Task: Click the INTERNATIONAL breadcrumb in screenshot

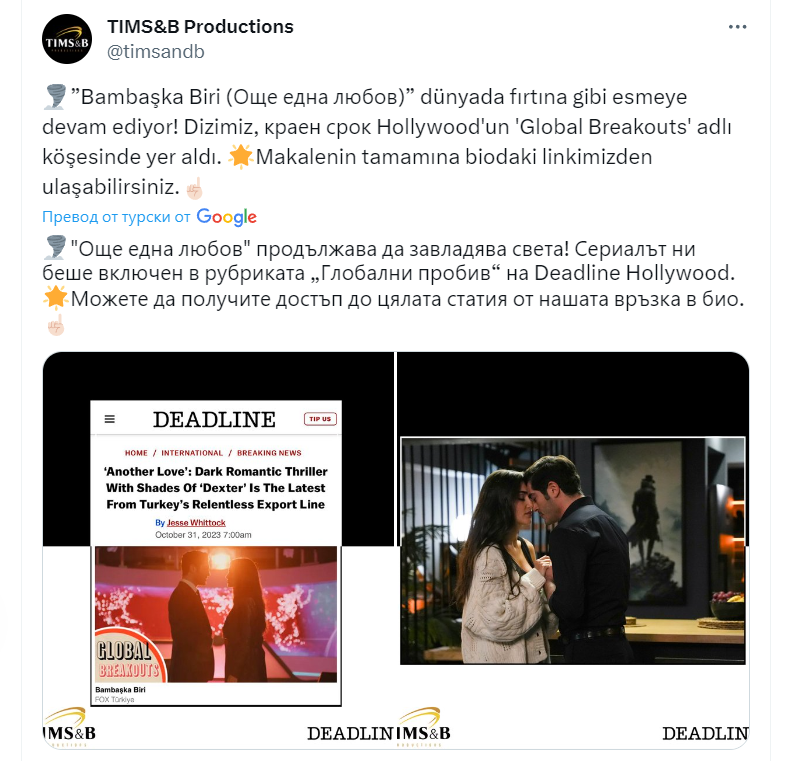Action: click(x=192, y=453)
